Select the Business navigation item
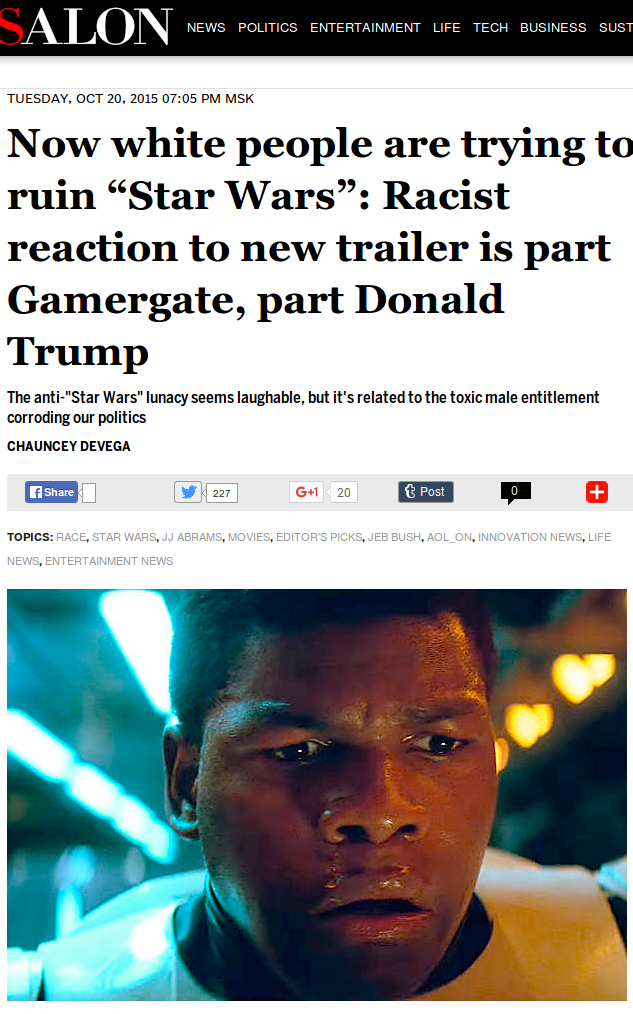 pyautogui.click(x=553, y=28)
